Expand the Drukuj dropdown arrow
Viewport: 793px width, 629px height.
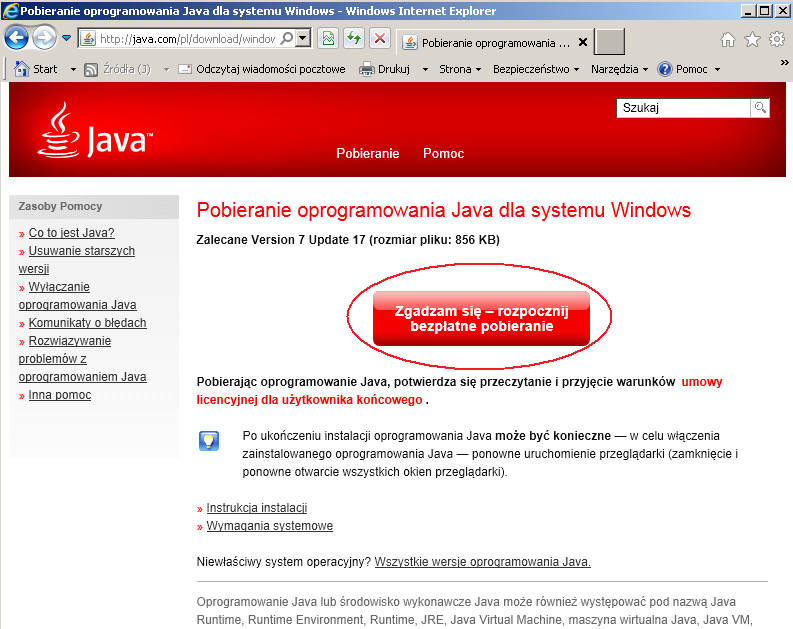point(425,69)
